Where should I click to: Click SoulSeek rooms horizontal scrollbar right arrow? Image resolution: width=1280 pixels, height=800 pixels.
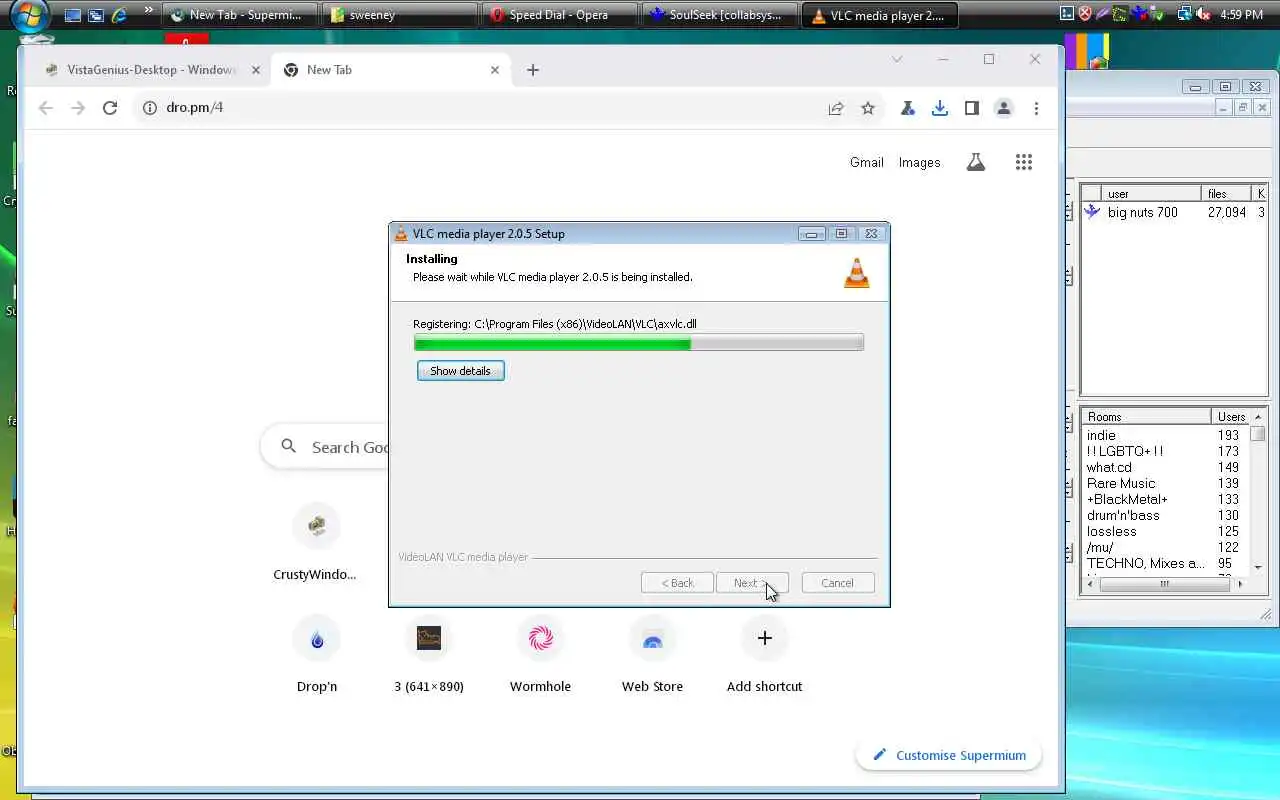tap(1240, 584)
